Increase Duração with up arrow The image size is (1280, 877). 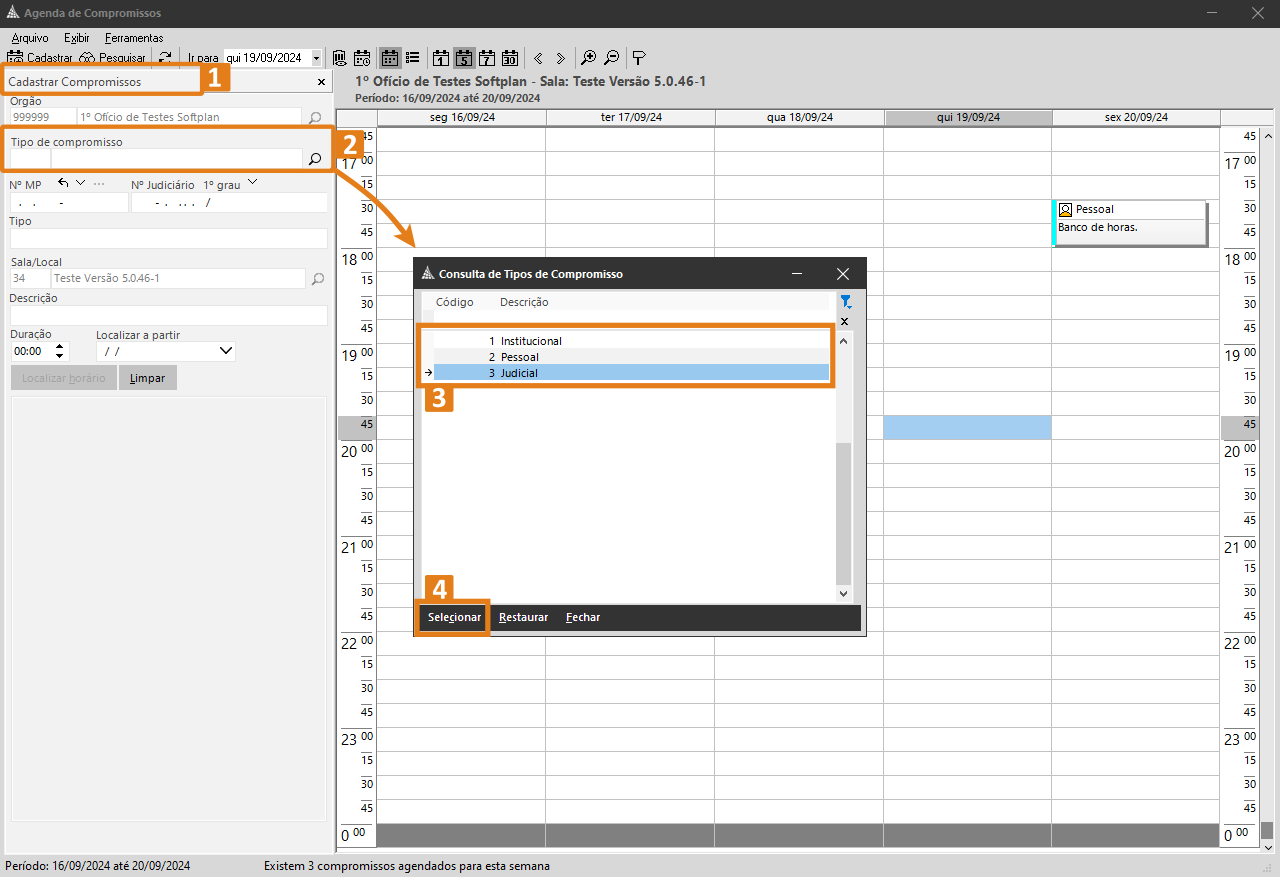coord(60,347)
